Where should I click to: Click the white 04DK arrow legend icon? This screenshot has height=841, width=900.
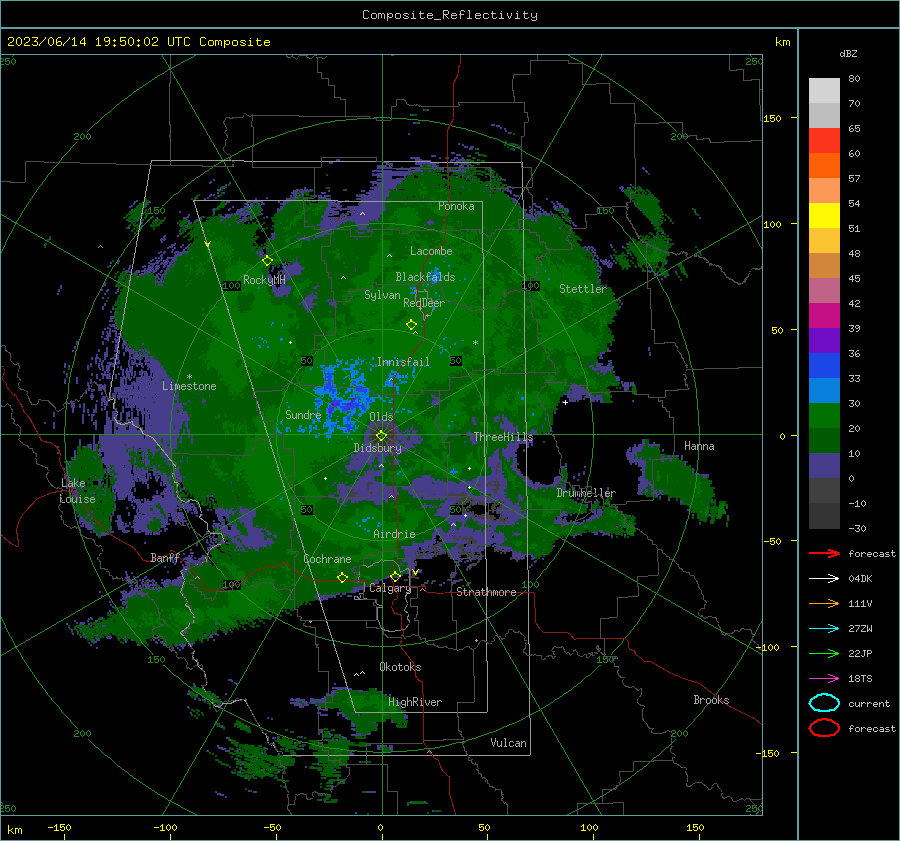pos(824,579)
